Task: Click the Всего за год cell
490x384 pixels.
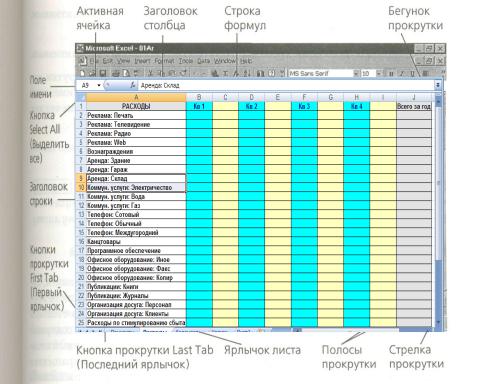Action: point(414,106)
